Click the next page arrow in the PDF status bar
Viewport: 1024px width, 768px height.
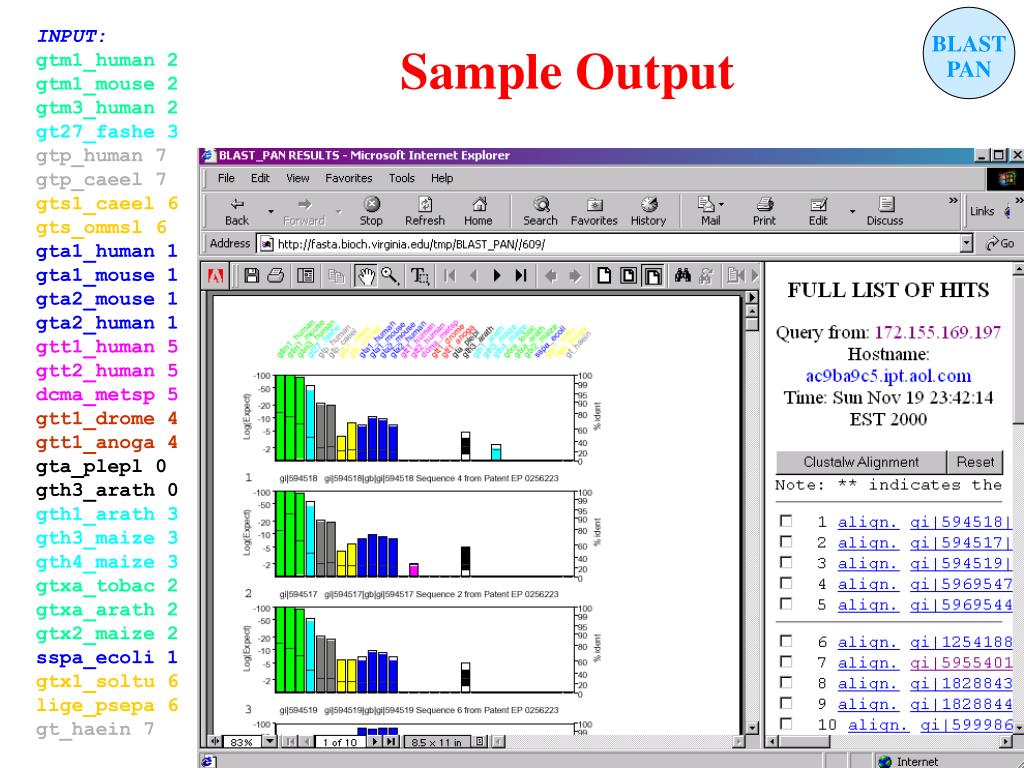click(375, 741)
